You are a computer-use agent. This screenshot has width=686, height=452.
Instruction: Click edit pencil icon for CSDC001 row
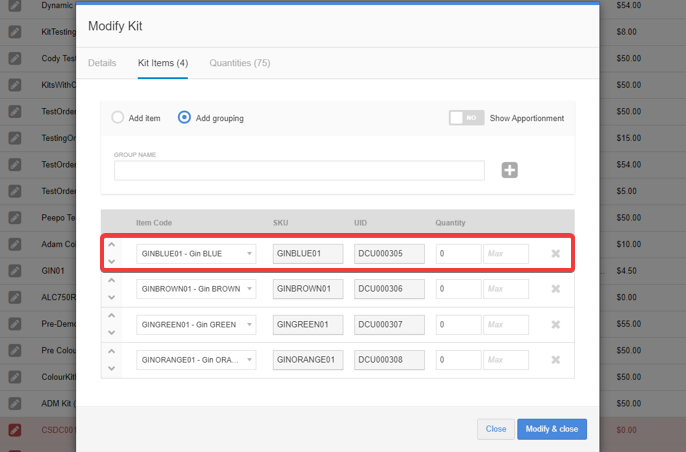(15, 430)
